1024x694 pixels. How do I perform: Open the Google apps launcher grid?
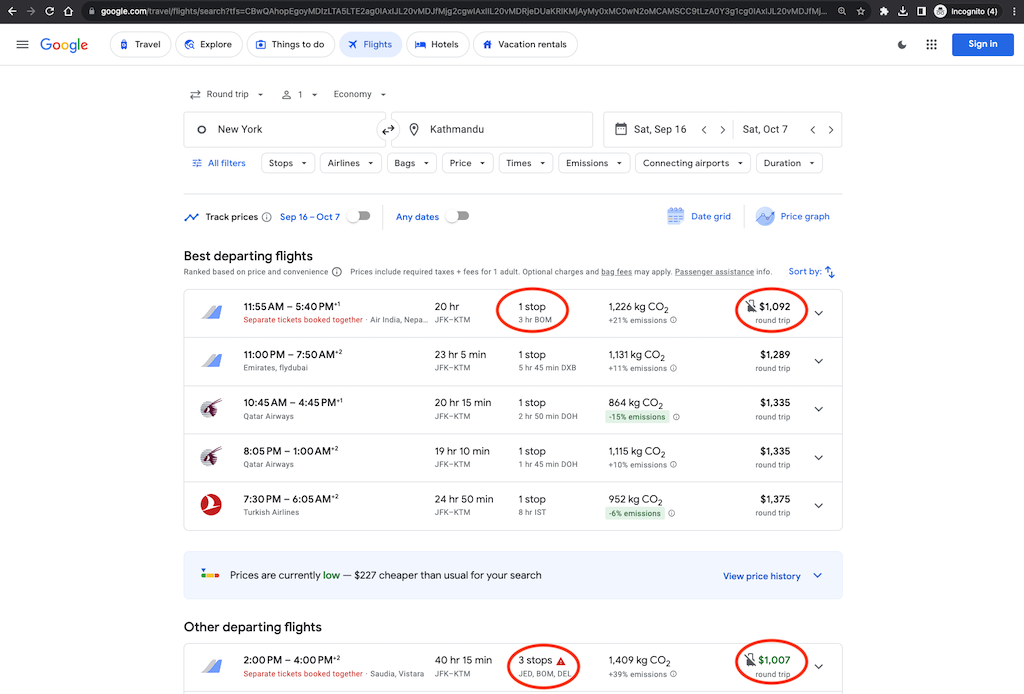931,44
